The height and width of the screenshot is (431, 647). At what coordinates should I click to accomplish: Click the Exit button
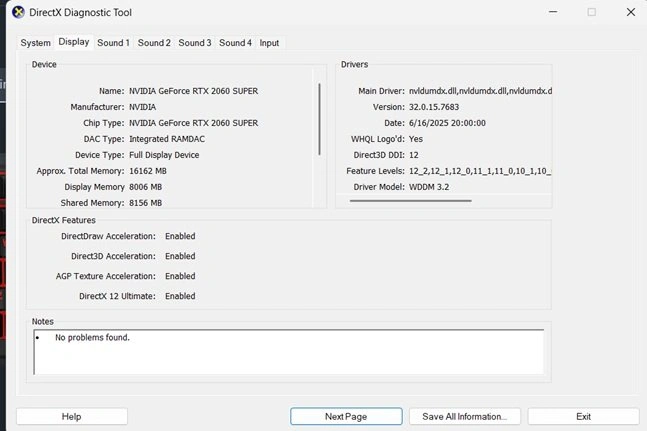[583, 417]
